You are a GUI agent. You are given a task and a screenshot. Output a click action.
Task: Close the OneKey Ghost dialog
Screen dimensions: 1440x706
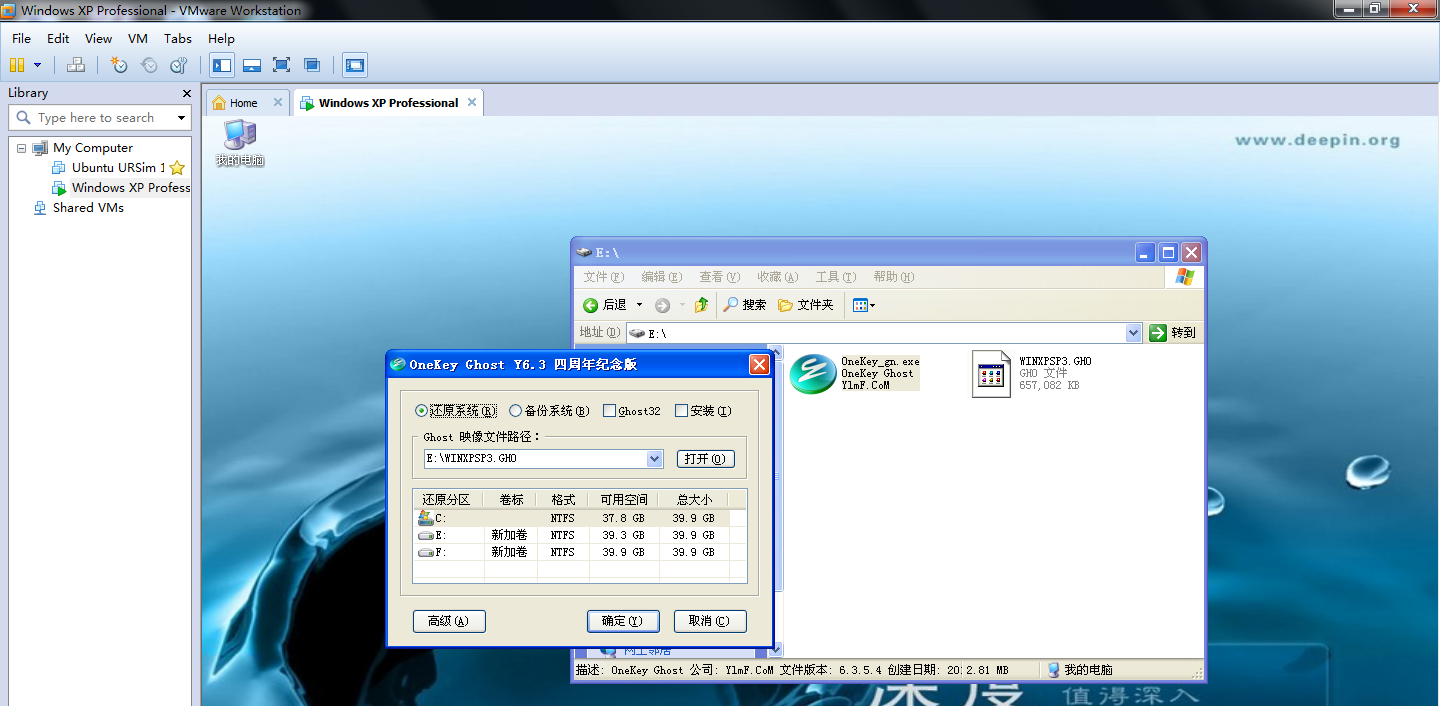pos(759,365)
